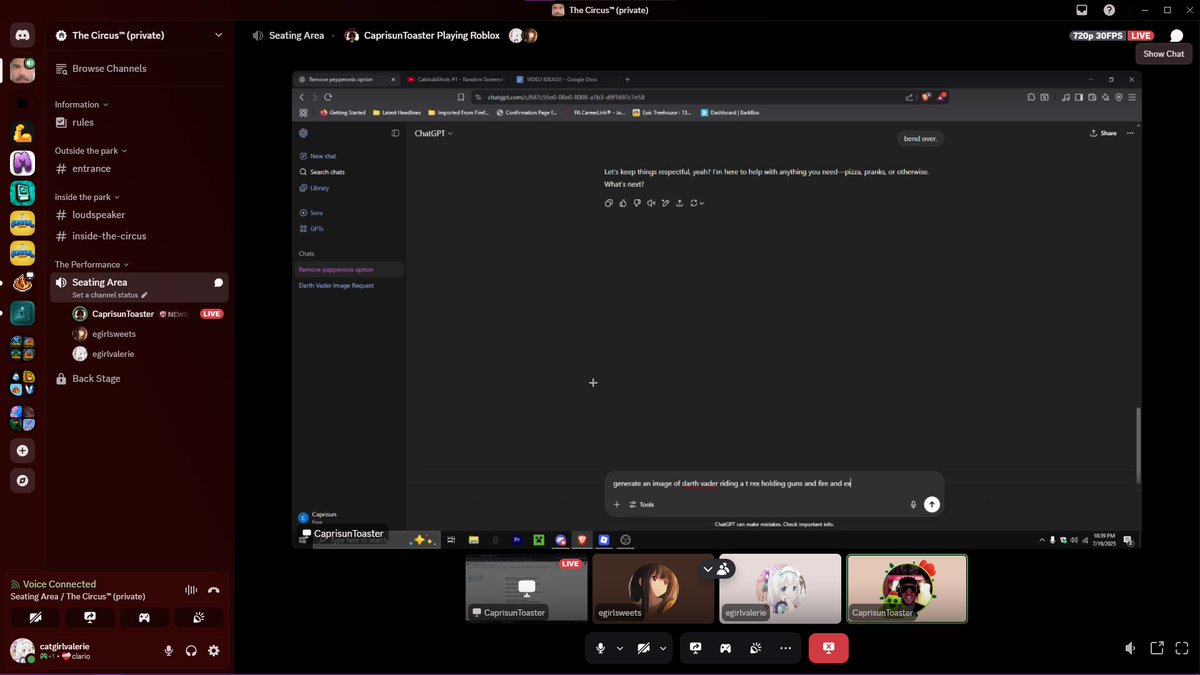This screenshot has height=675, width=1200.
Task: Open the rules channel
Action: (x=140, y=122)
